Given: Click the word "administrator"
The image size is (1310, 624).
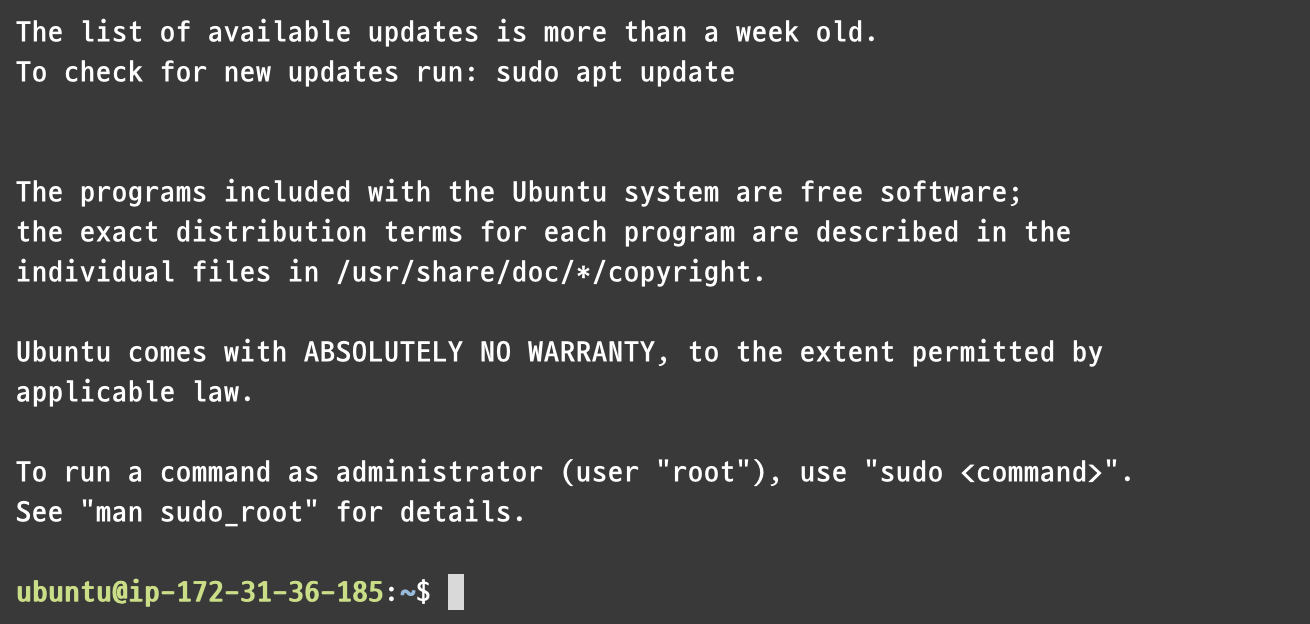Looking at the screenshot, I should (x=439, y=472).
